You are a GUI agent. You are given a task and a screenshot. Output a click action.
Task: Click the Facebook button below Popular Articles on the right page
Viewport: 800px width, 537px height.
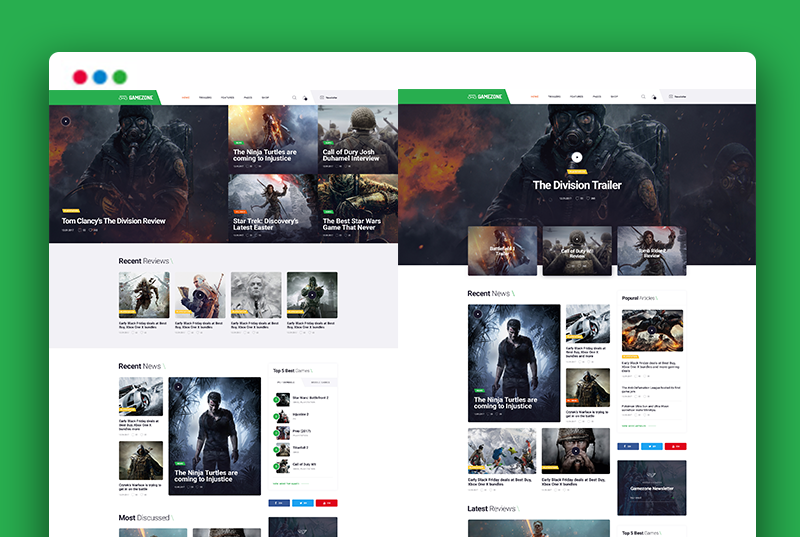[x=628, y=446]
